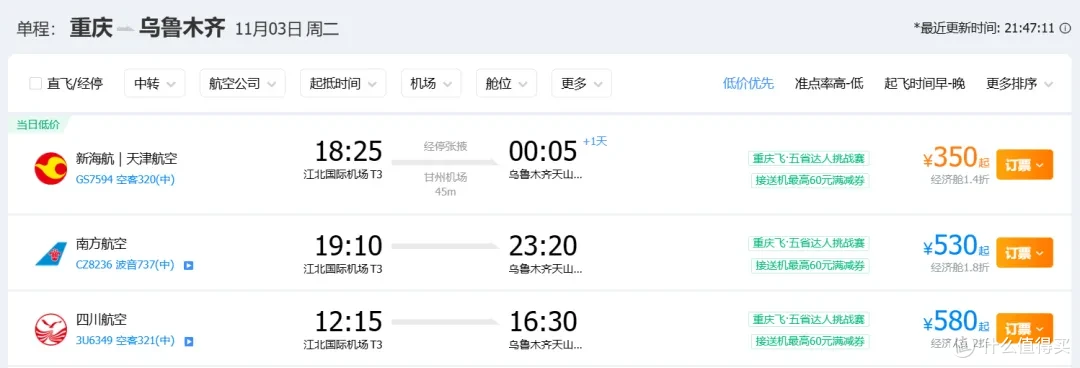Click 重庆飞·五省达人挑战赛 tag on CZ8236 row

[809, 243]
